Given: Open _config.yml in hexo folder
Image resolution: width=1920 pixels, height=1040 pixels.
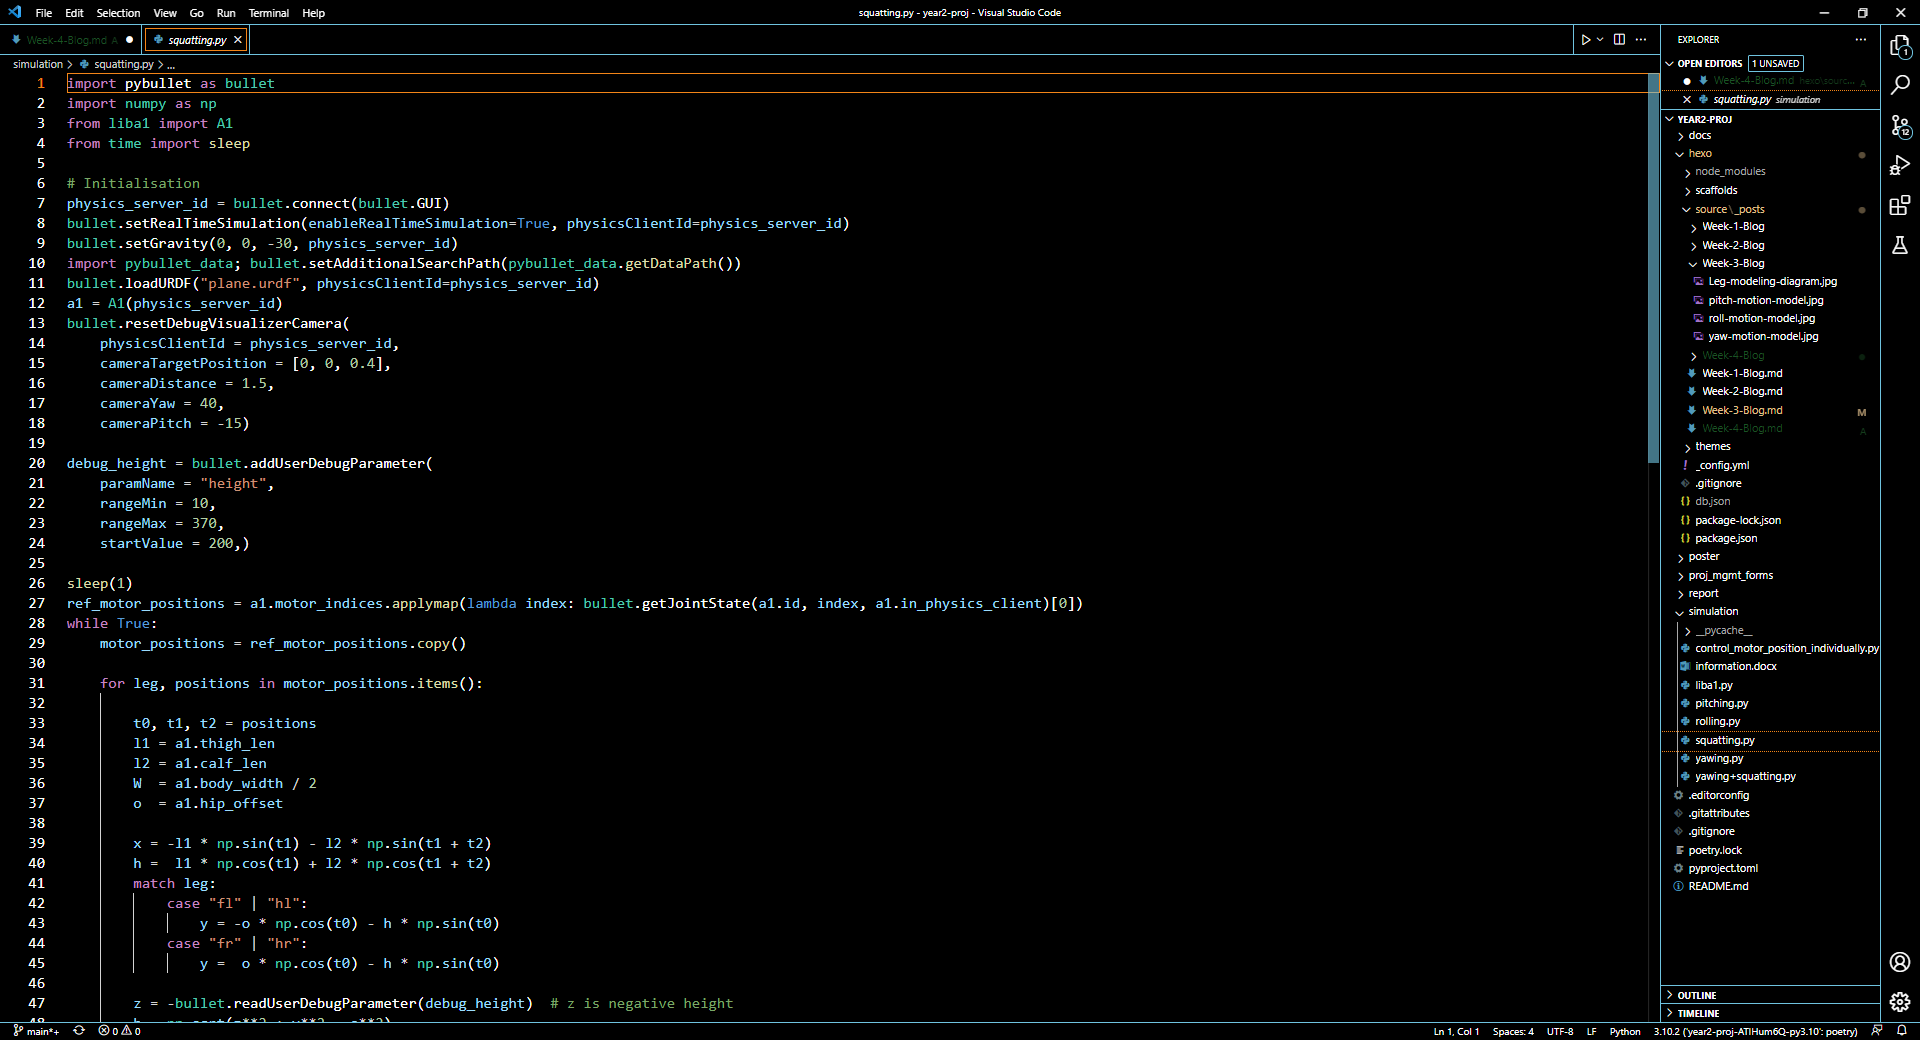Looking at the screenshot, I should pos(1722,465).
